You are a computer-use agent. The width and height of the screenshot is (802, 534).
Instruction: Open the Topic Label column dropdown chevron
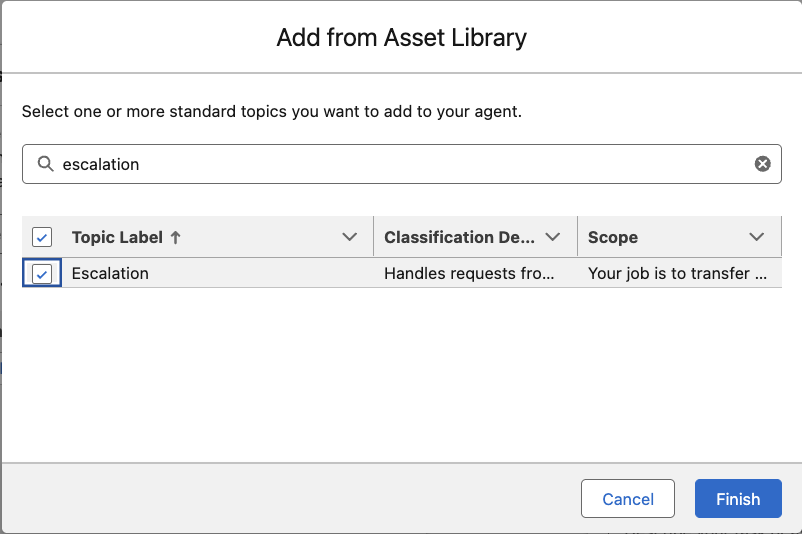tap(349, 238)
